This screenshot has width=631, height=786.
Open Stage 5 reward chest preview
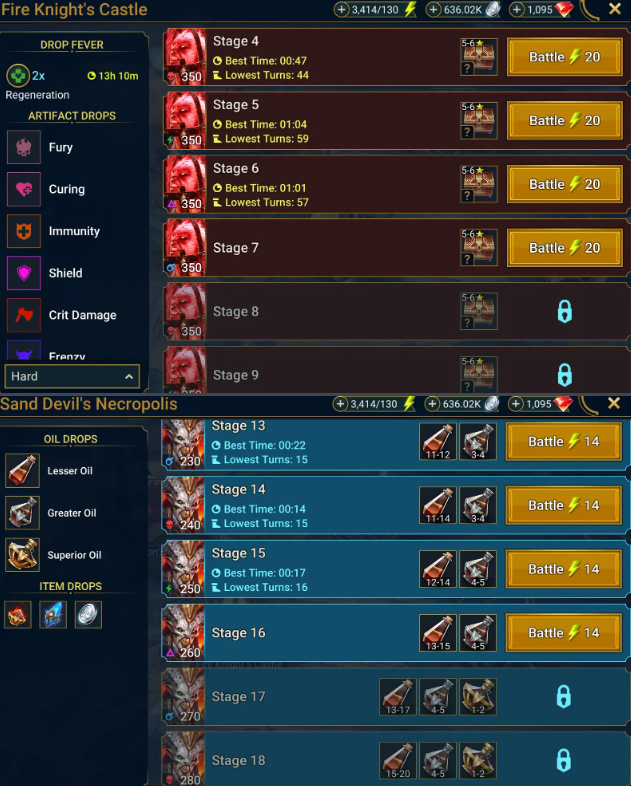coord(479,120)
